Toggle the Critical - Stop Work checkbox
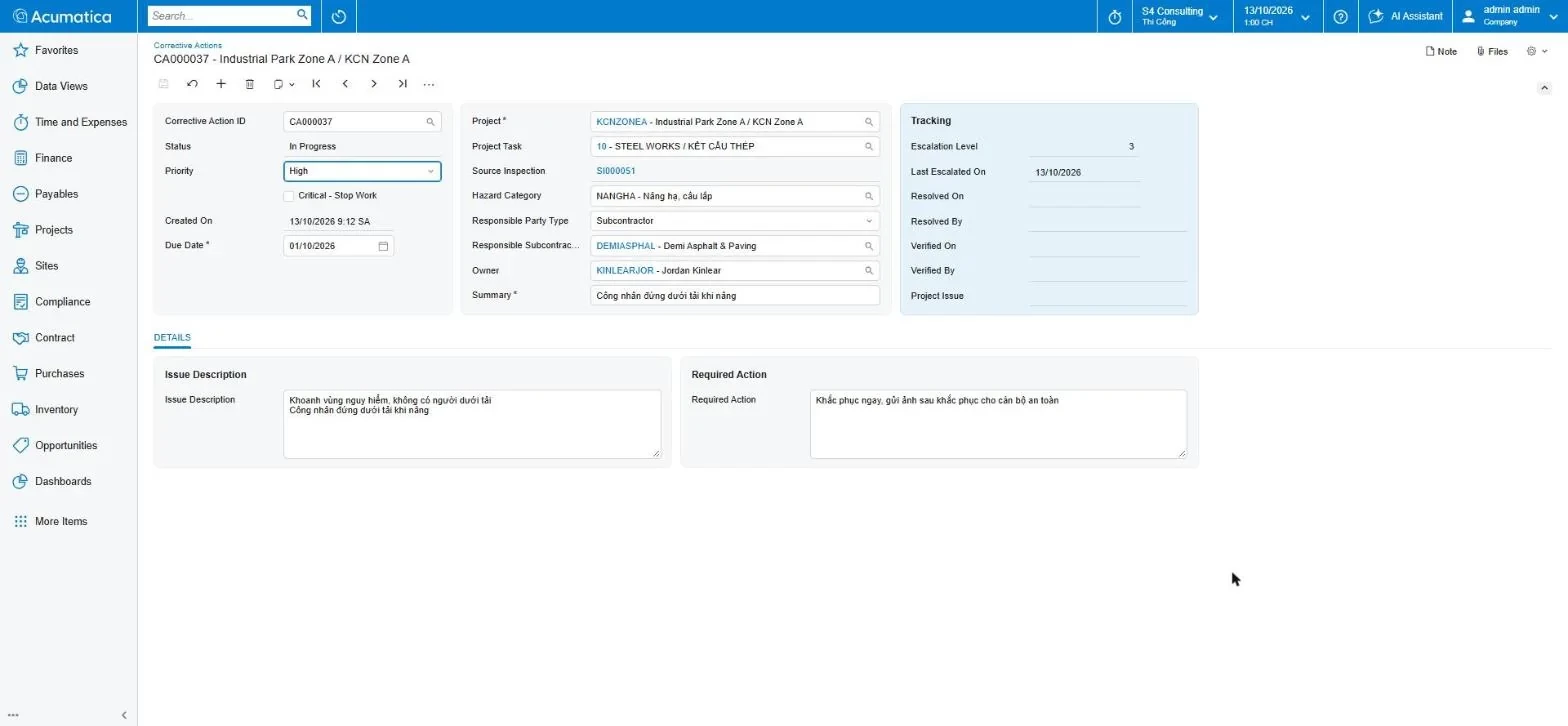The height and width of the screenshot is (726, 1568). pyautogui.click(x=289, y=196)
